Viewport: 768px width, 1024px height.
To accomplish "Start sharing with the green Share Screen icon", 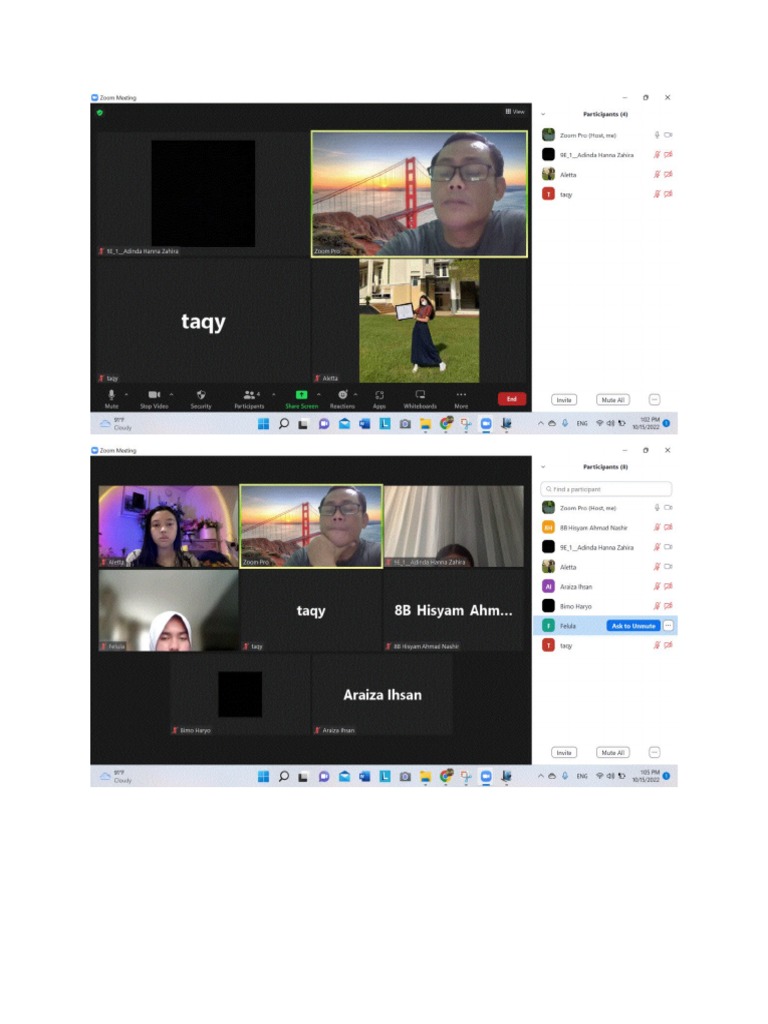I will point(301,399).
